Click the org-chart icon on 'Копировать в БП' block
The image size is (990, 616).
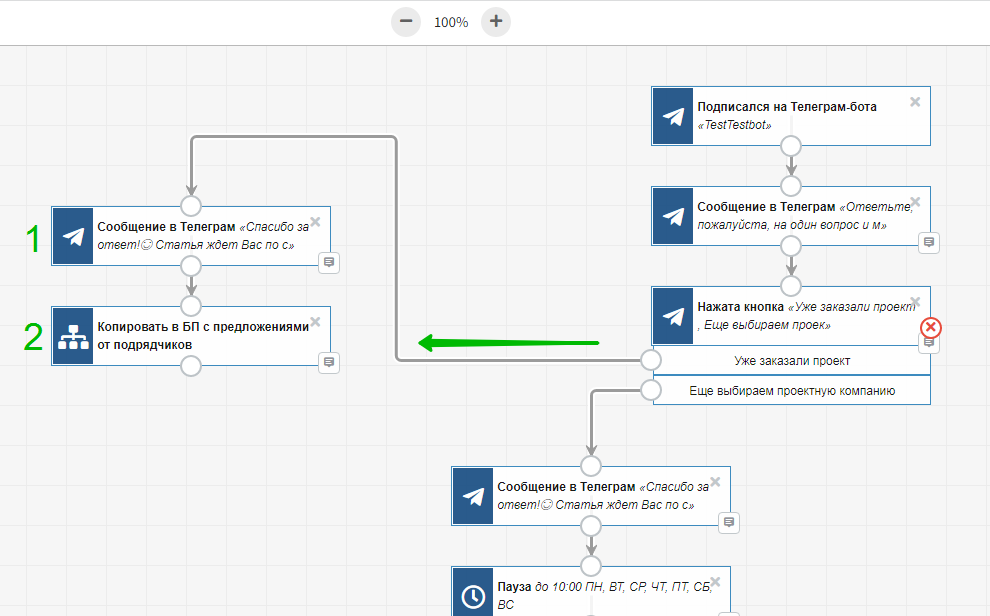73,336
